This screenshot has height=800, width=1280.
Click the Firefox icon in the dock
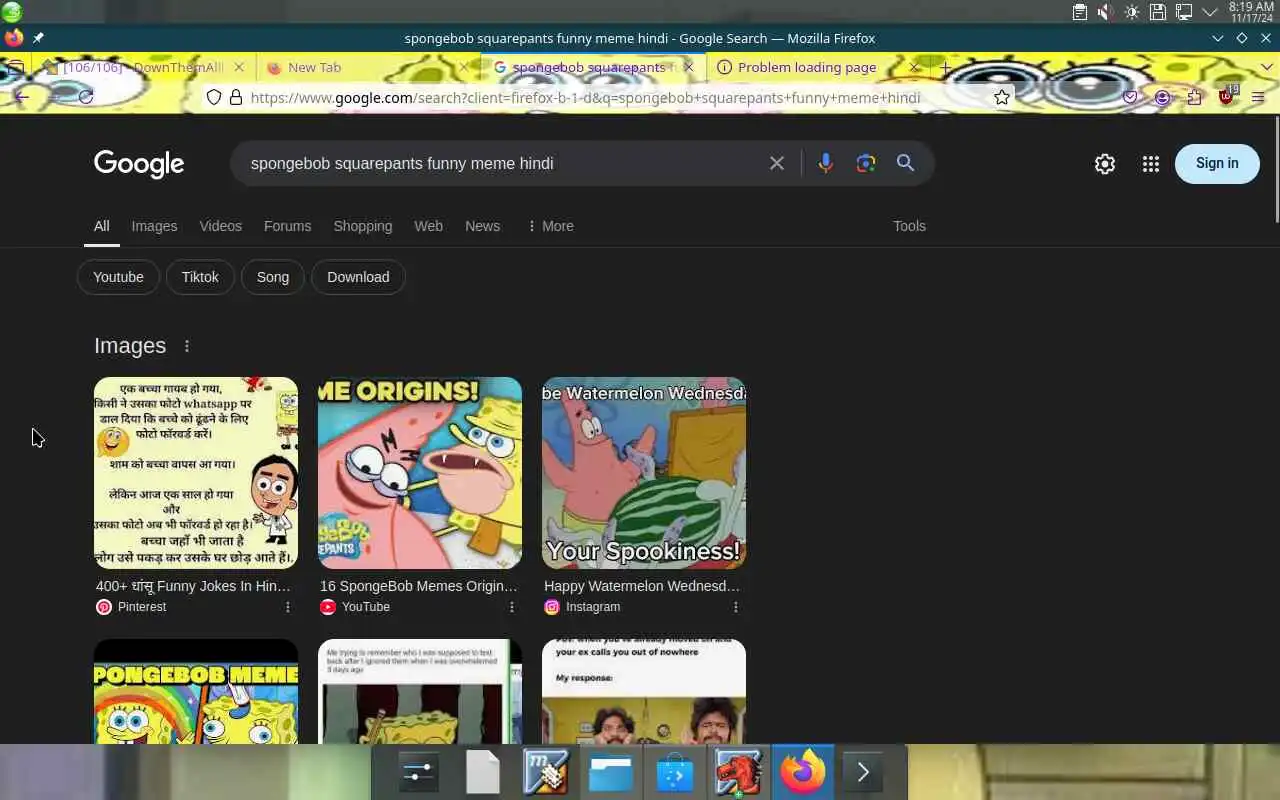point(802,772)
